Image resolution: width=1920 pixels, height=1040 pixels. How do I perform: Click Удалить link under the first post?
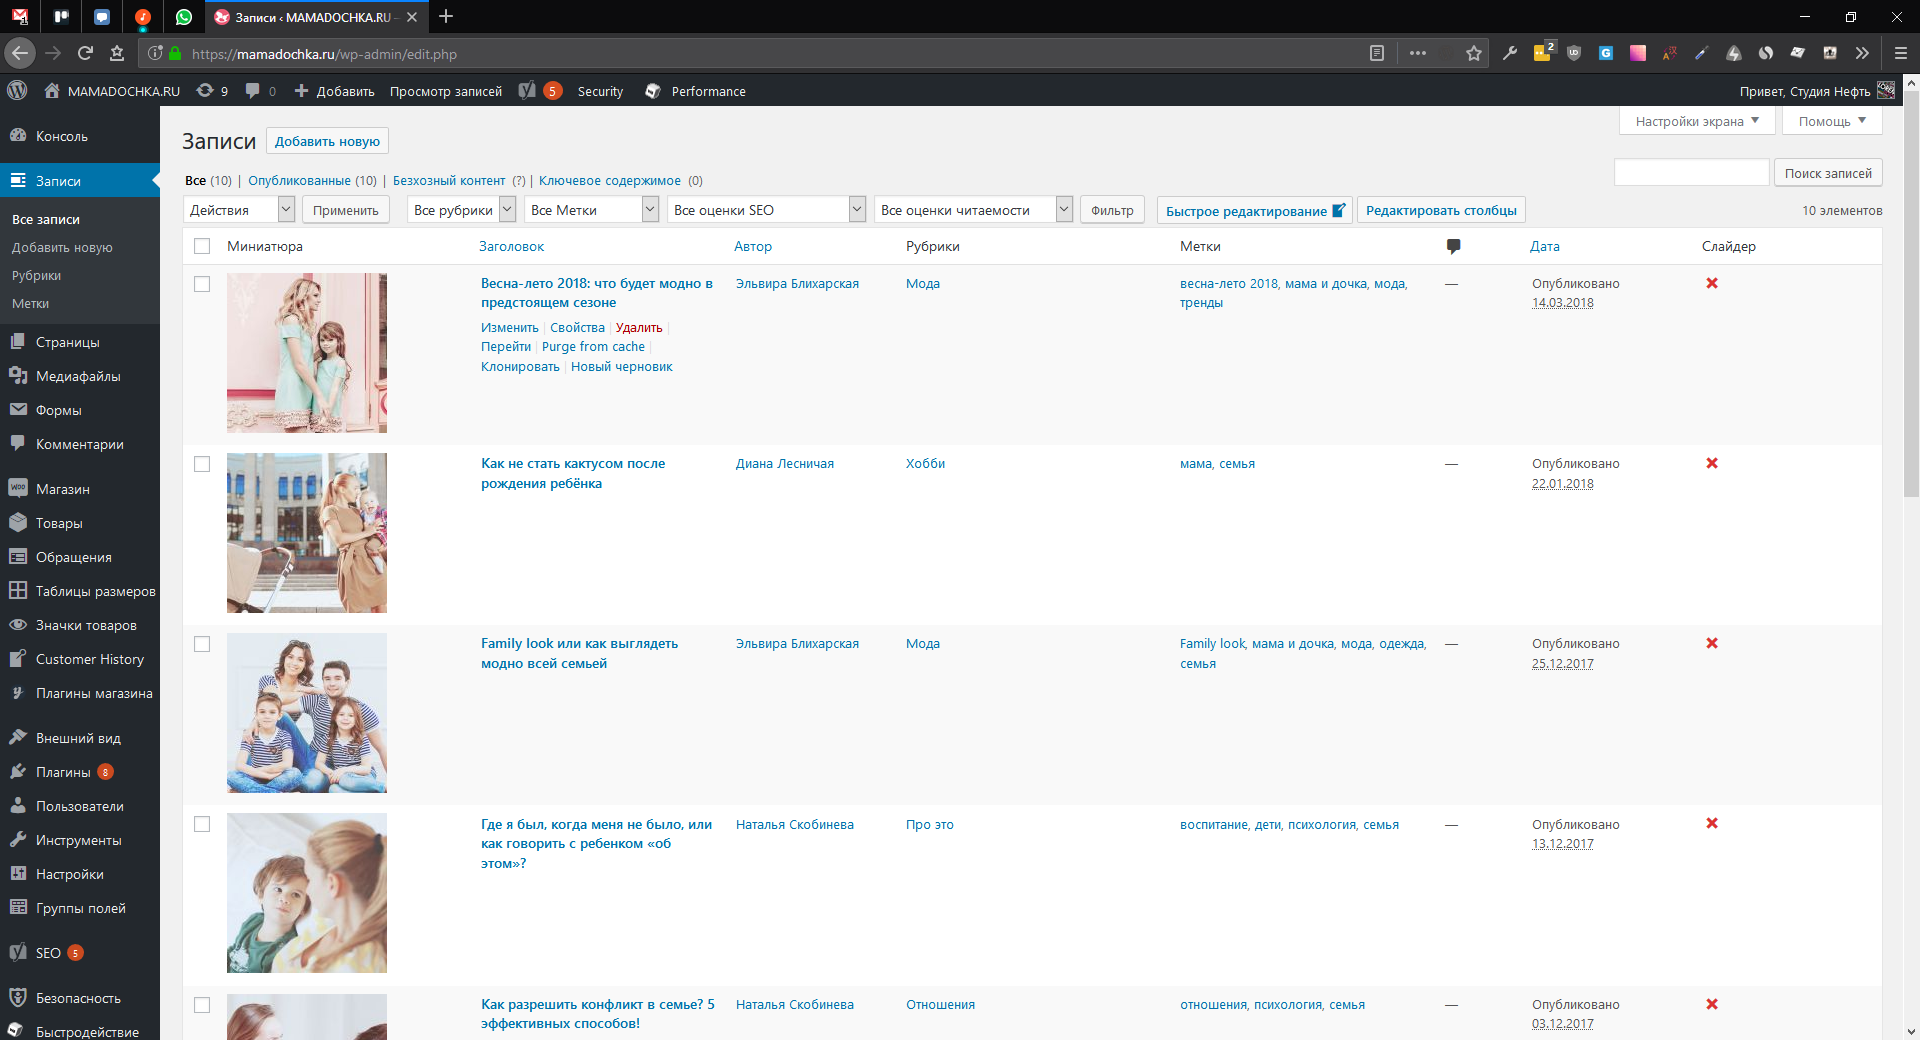(x=639, y=328)
